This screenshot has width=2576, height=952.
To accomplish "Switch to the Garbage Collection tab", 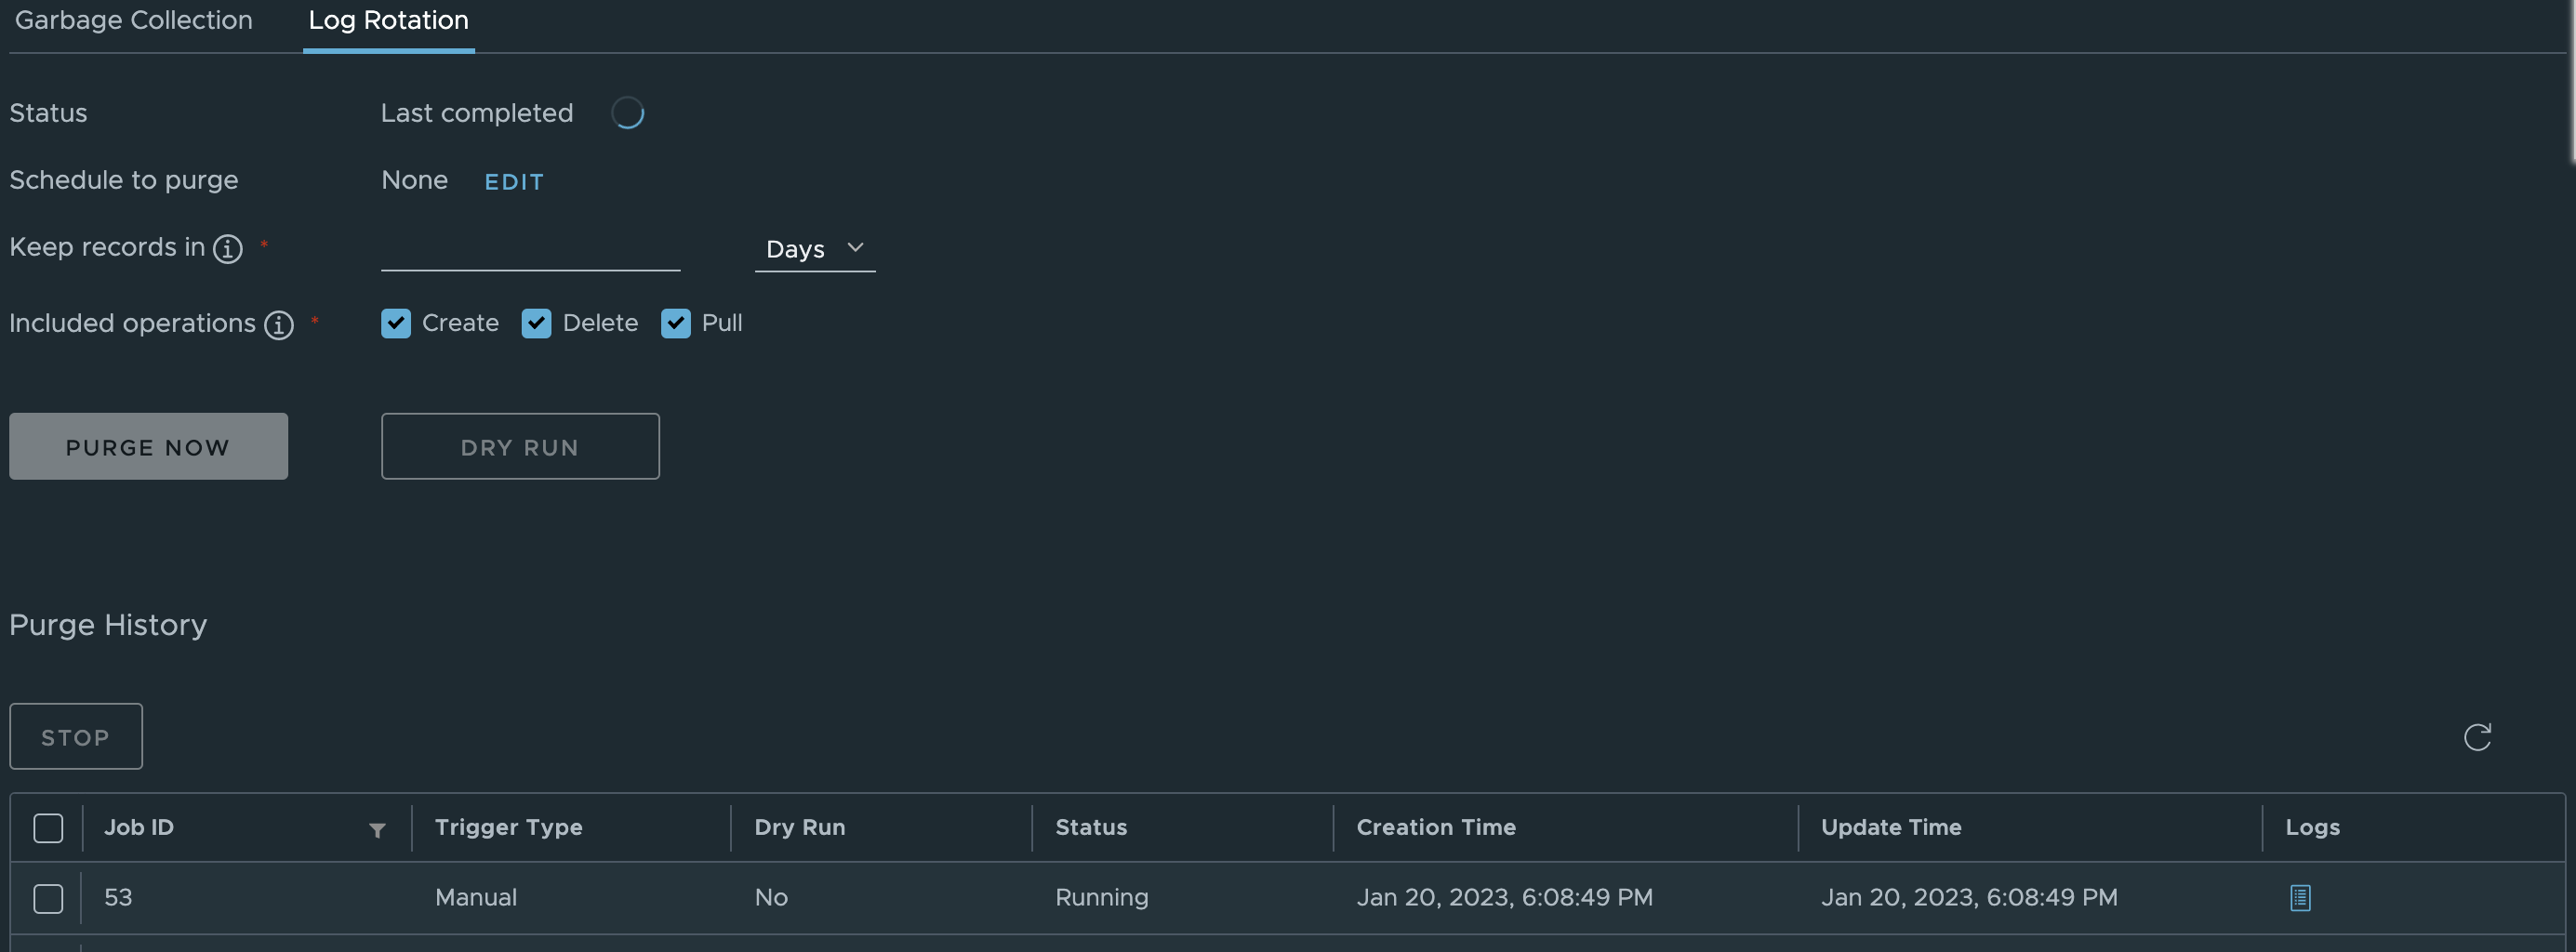I will 133,20.
